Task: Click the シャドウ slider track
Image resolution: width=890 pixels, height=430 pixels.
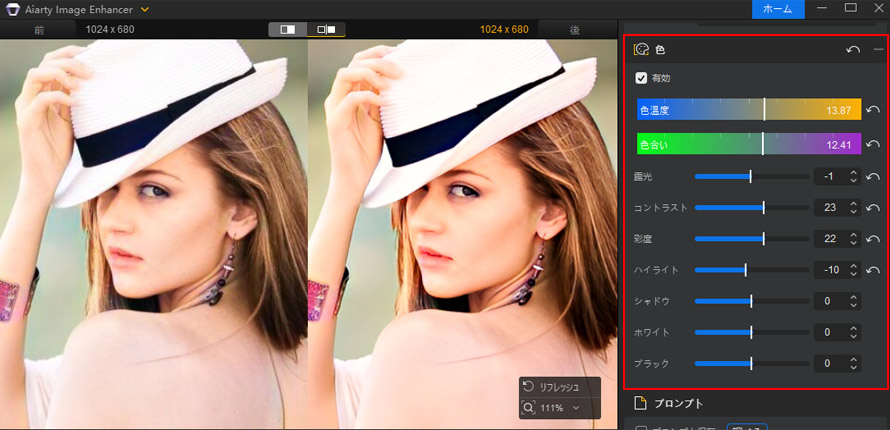Action: [x=752, y=301]
